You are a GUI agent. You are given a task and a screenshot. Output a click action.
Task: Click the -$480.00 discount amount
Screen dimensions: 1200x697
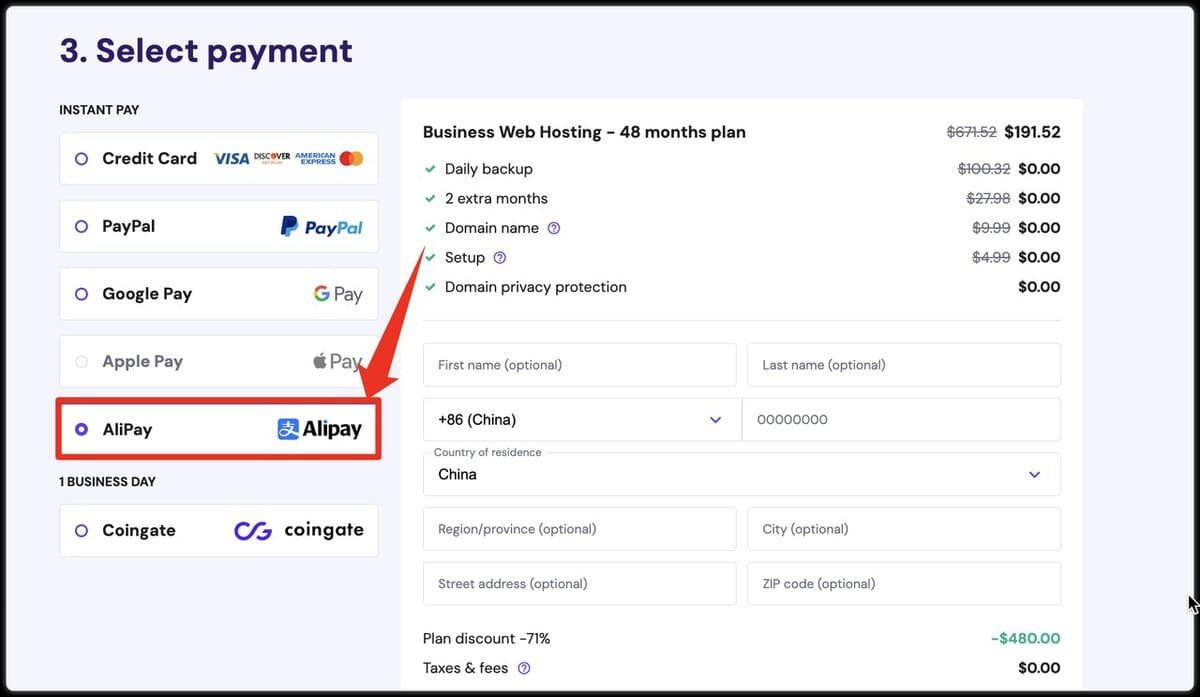1026,639
